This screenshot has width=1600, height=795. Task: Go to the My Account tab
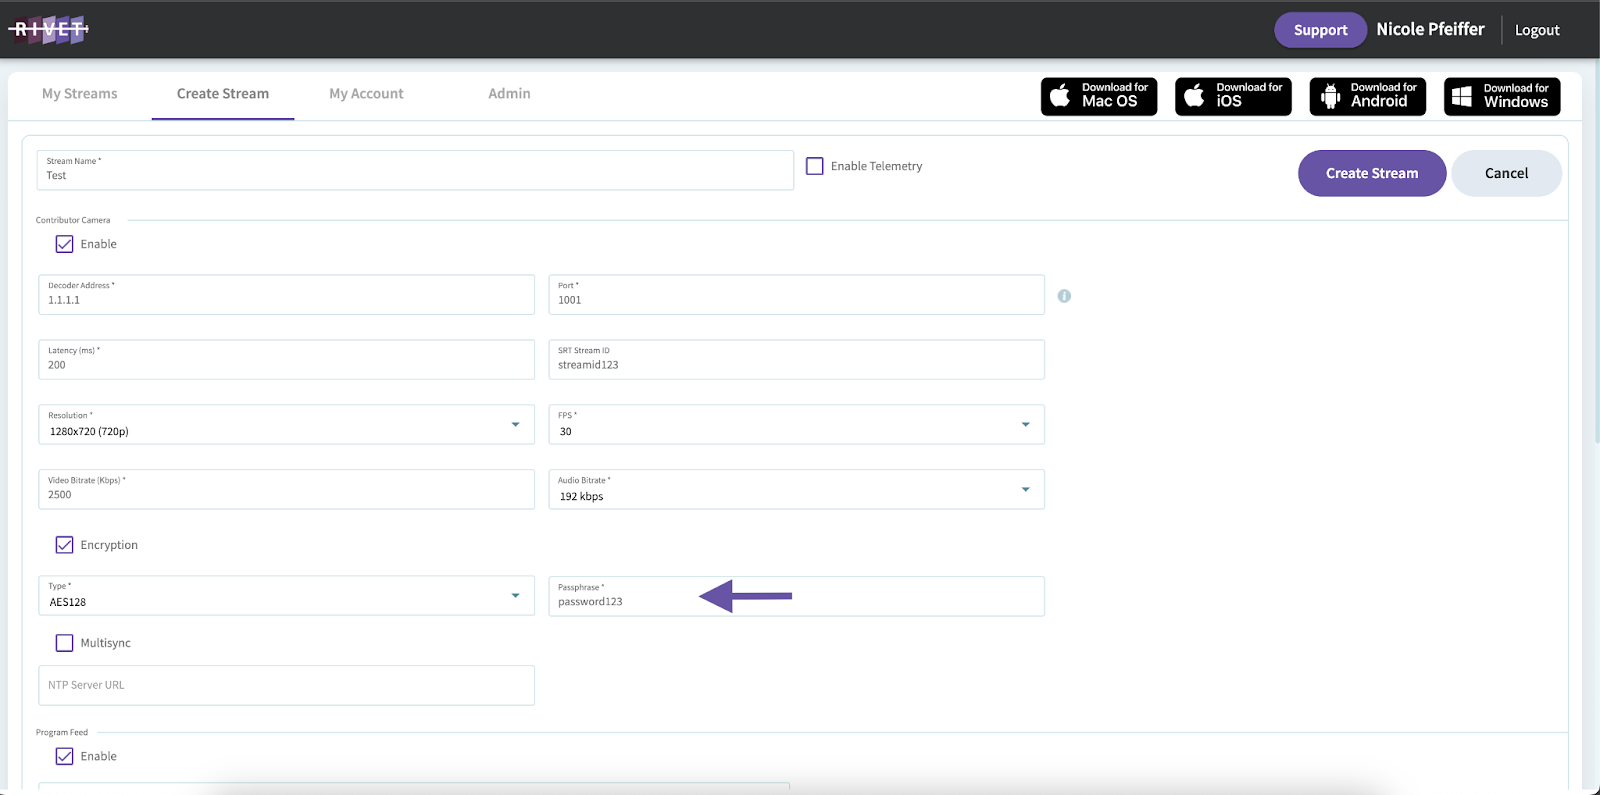[x=366, y=94]
